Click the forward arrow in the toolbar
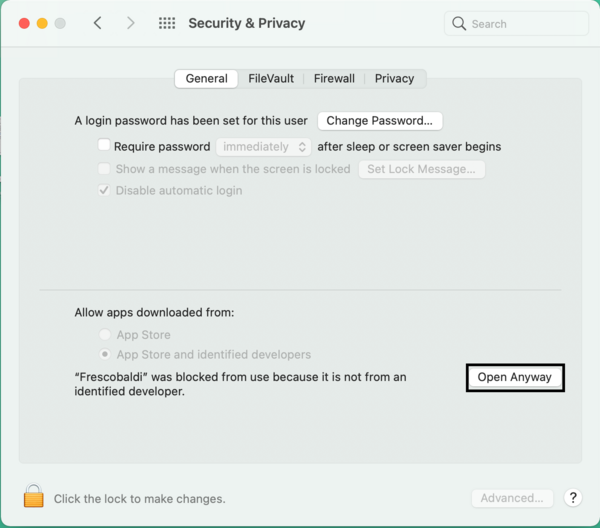 [x=130, y=23]
